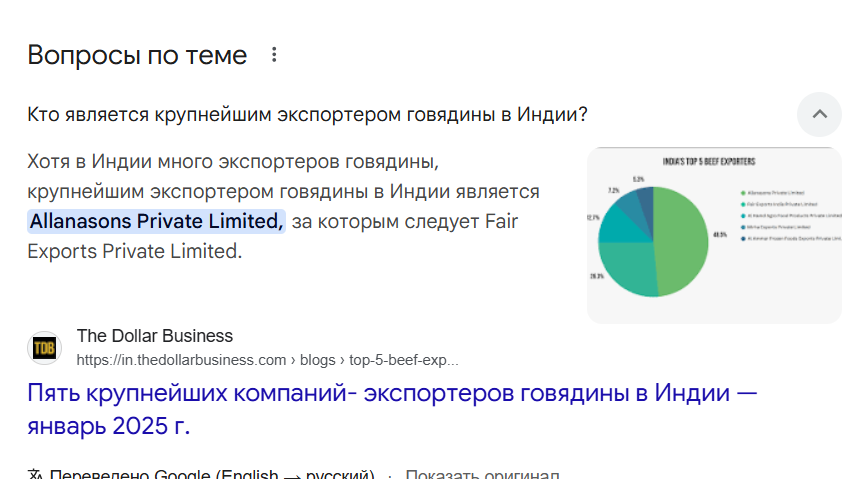Click Показать оригинал to view the original

[482, 474]
